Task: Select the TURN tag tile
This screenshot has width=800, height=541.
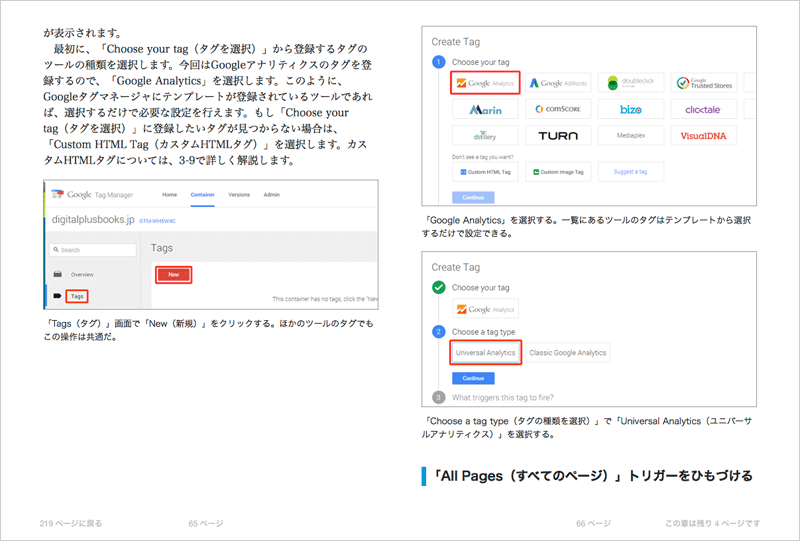Action: pyautogui.click(x=558, y=136)
